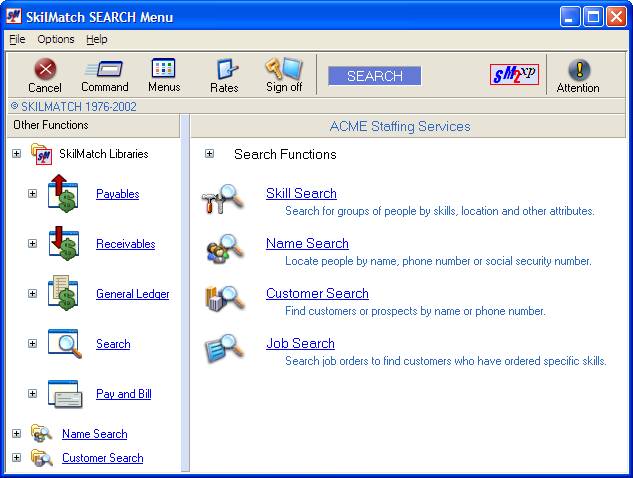Expand the SkilMatch Libraries tree node
Viewport: 633px width, 478px height.
click(16, 154)
